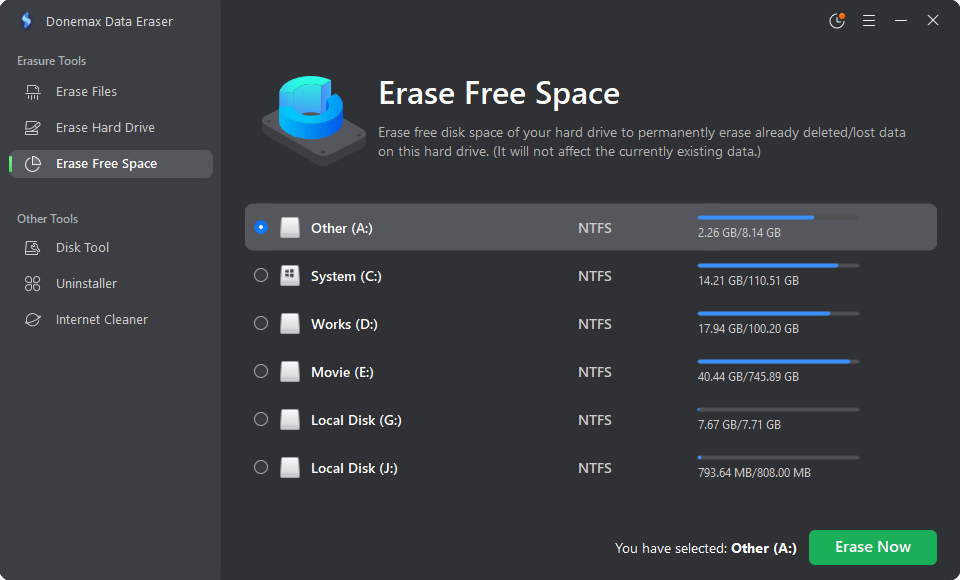Screen dimensions: 960x580
Task: Click the 'Movie (E:)' drive name
Action: (342, 372)
